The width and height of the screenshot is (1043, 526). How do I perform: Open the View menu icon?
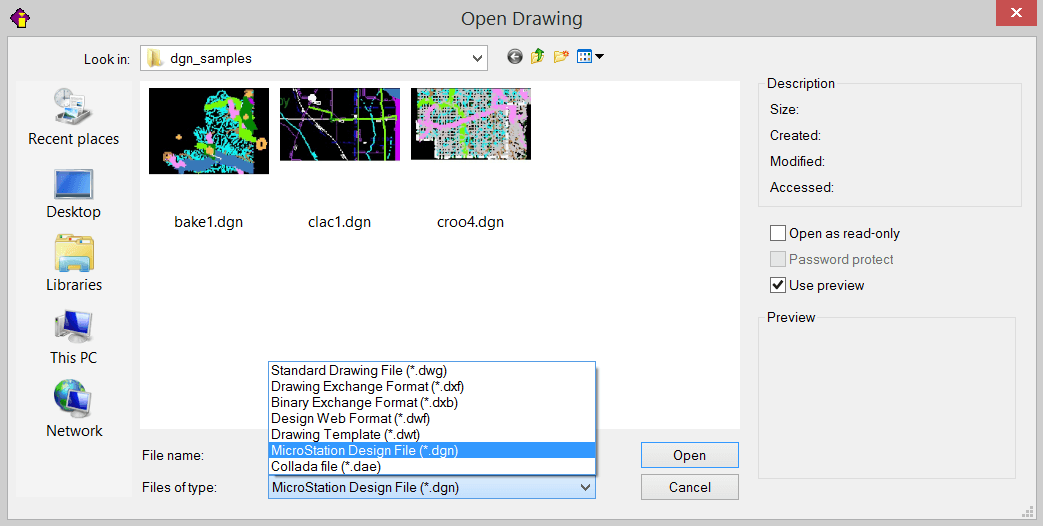[590, 57]
